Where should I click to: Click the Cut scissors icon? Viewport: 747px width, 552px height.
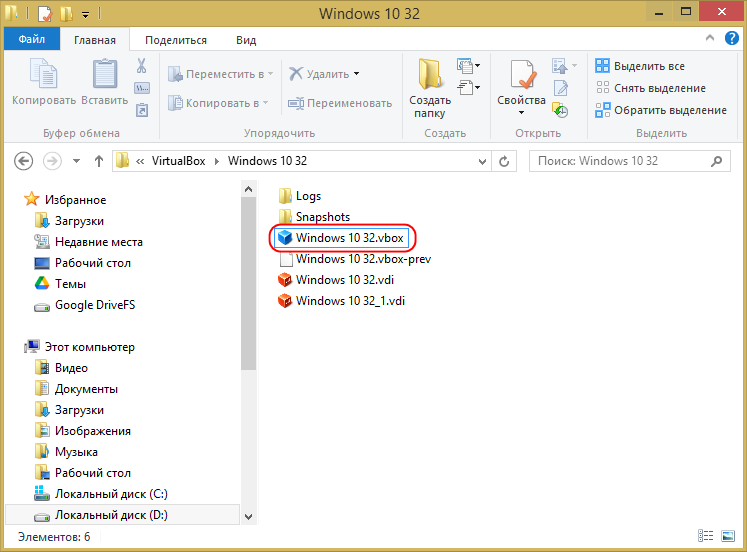pyautogui.click(x=141, y=66)
